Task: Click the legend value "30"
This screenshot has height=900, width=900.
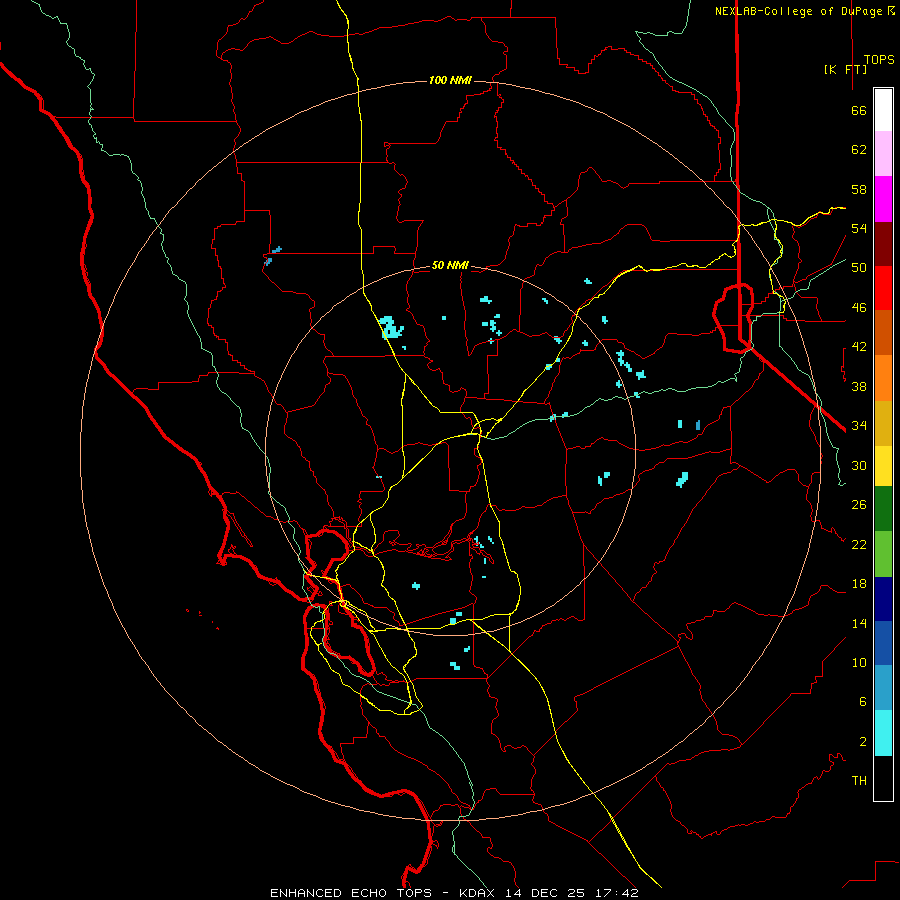Action: point(859,465)
